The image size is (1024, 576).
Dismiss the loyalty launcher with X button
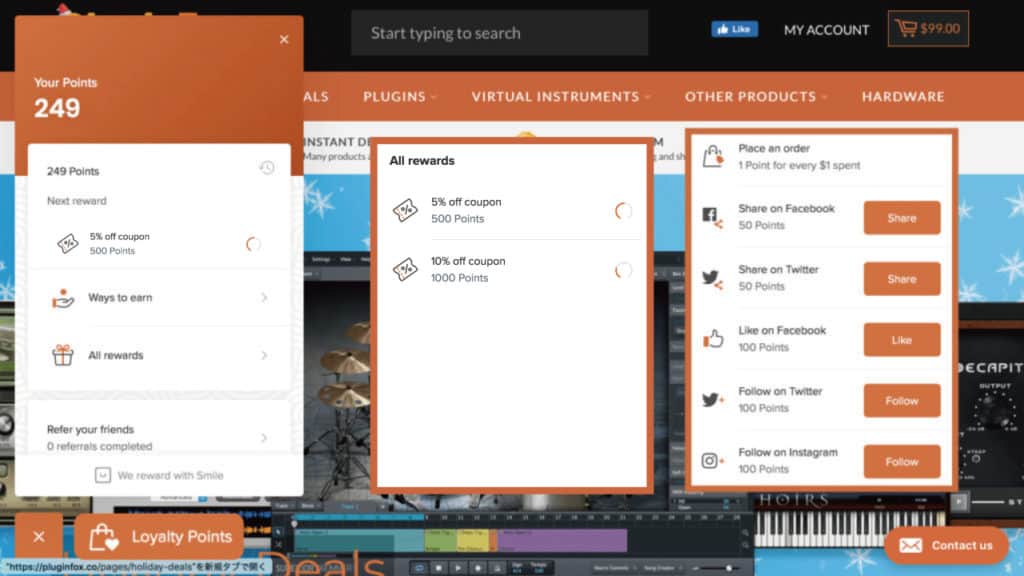pyautogui.click(x=39, y=537)
